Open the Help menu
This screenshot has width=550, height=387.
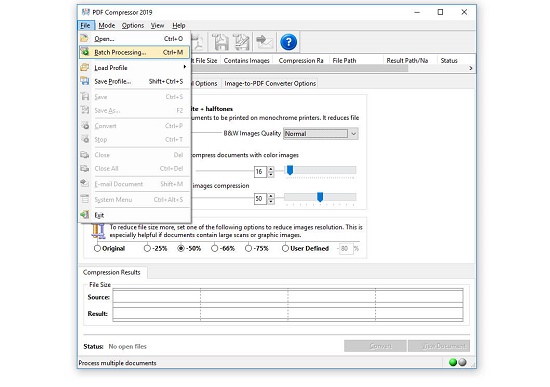click(179, 25)
